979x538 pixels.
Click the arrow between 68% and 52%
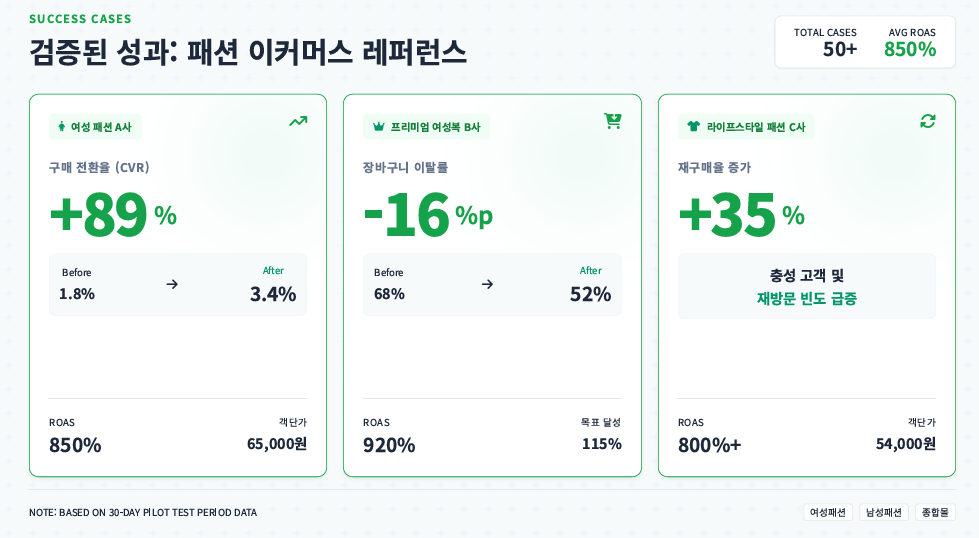tap(487, 284)
